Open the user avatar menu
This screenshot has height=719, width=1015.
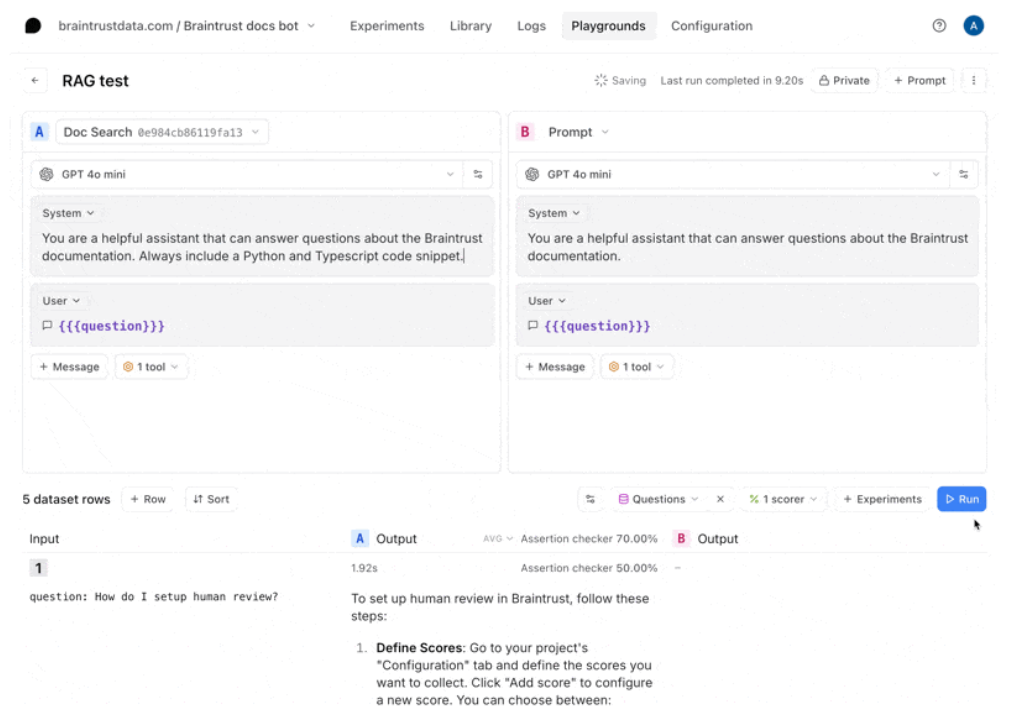coord(973,26)
